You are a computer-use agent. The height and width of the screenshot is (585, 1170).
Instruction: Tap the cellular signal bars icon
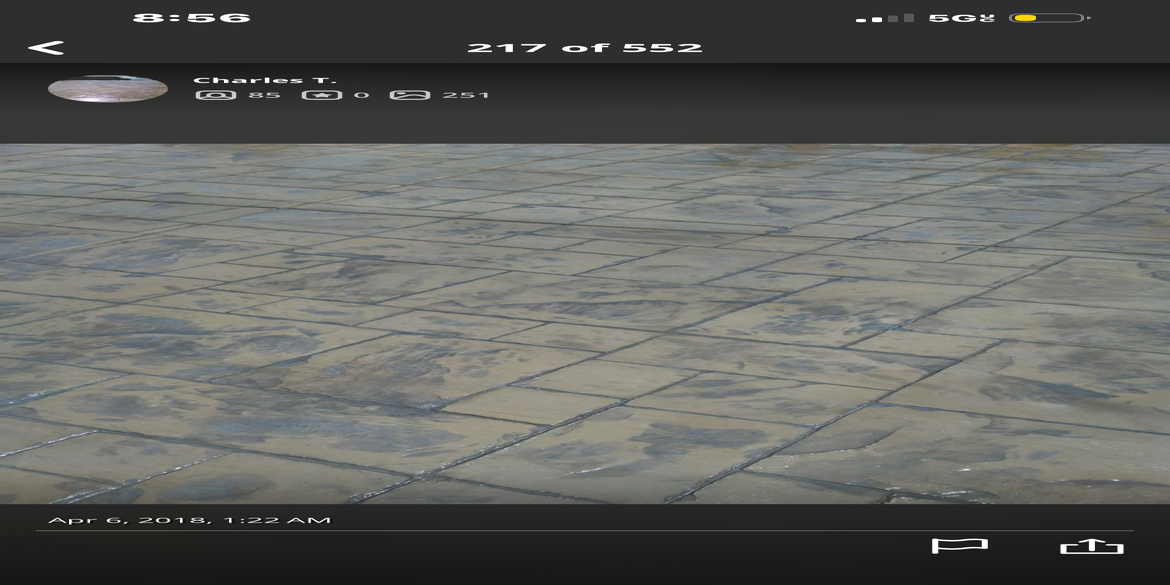(885, 18)
